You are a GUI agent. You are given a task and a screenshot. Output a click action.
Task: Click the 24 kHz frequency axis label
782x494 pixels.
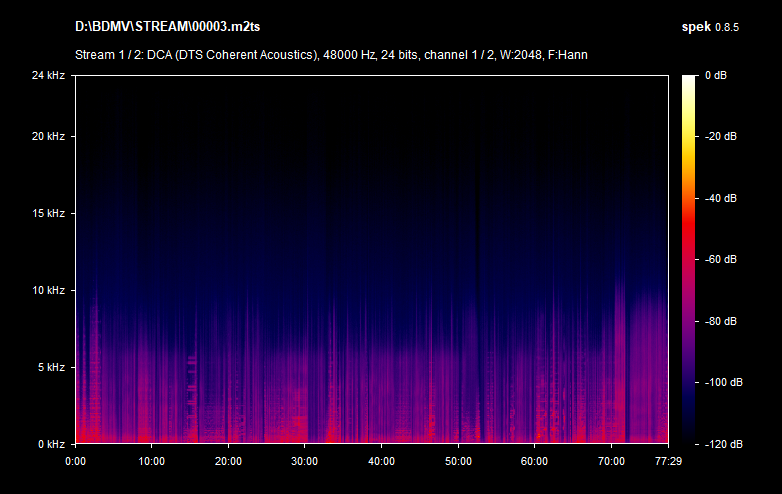(x=47, y=75)
